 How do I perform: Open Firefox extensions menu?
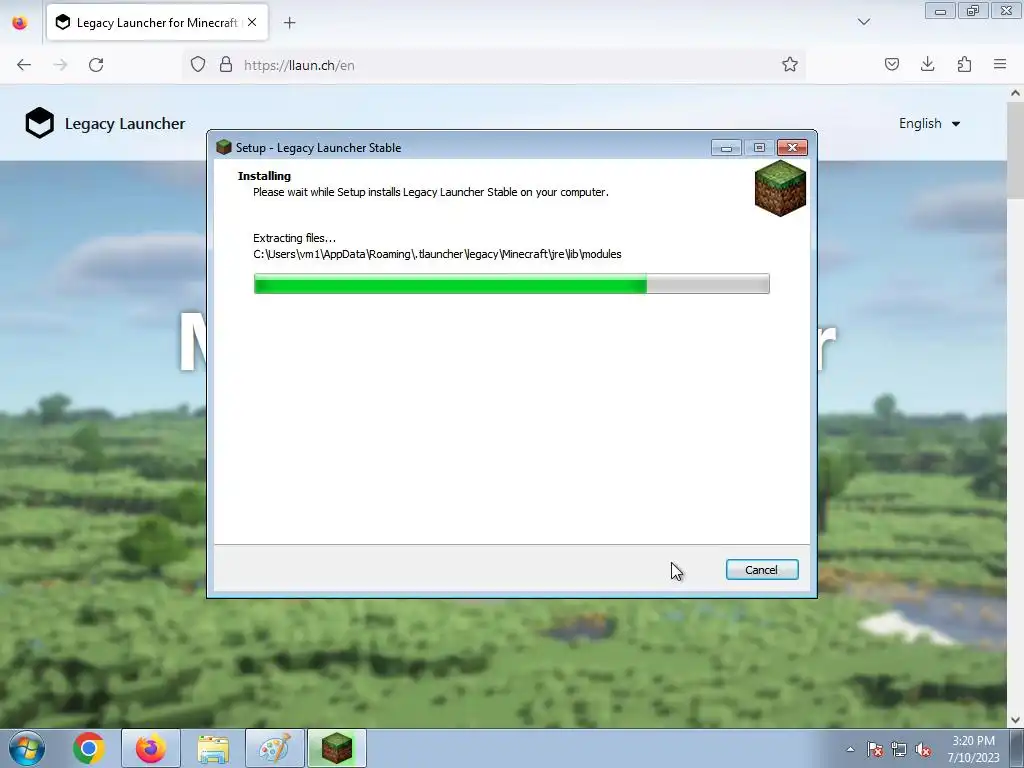click(x=964, y=65)
